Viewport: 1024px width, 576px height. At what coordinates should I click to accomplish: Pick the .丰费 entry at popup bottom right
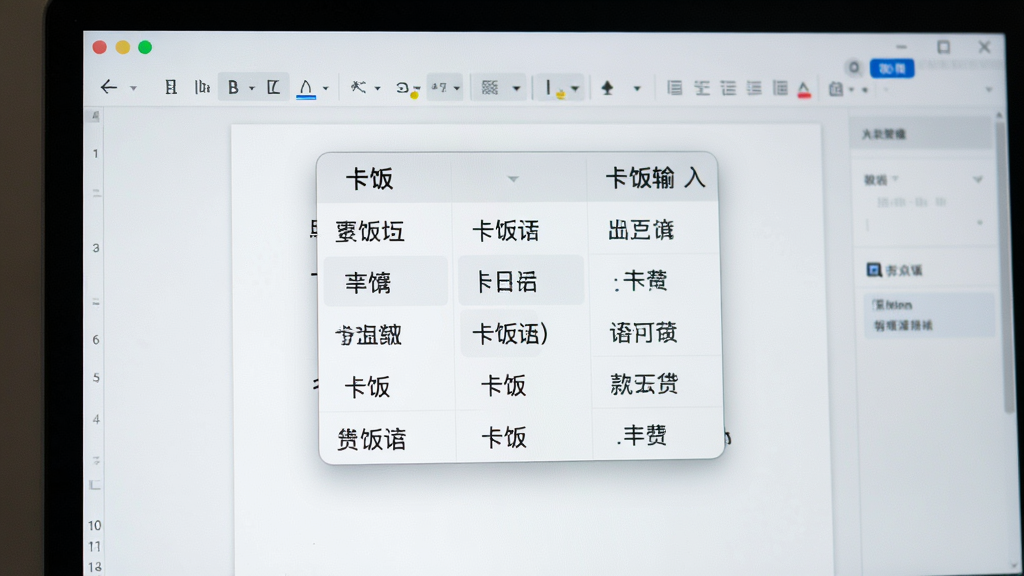pyautogui.click(x=641, y=435)
